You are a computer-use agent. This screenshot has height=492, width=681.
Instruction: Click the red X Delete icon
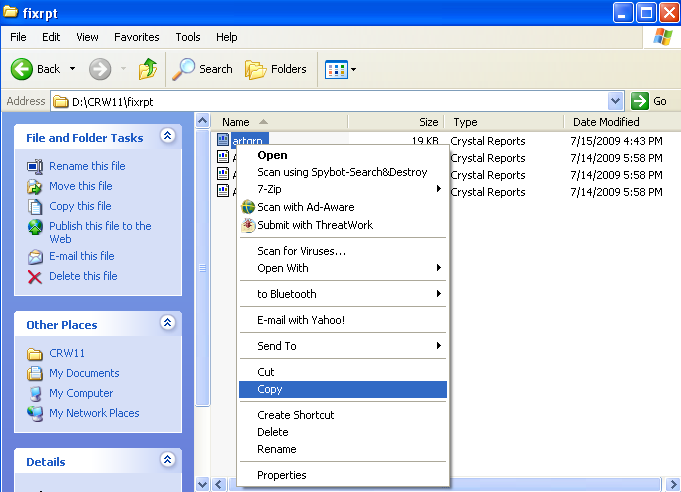(x=35, y=277)
